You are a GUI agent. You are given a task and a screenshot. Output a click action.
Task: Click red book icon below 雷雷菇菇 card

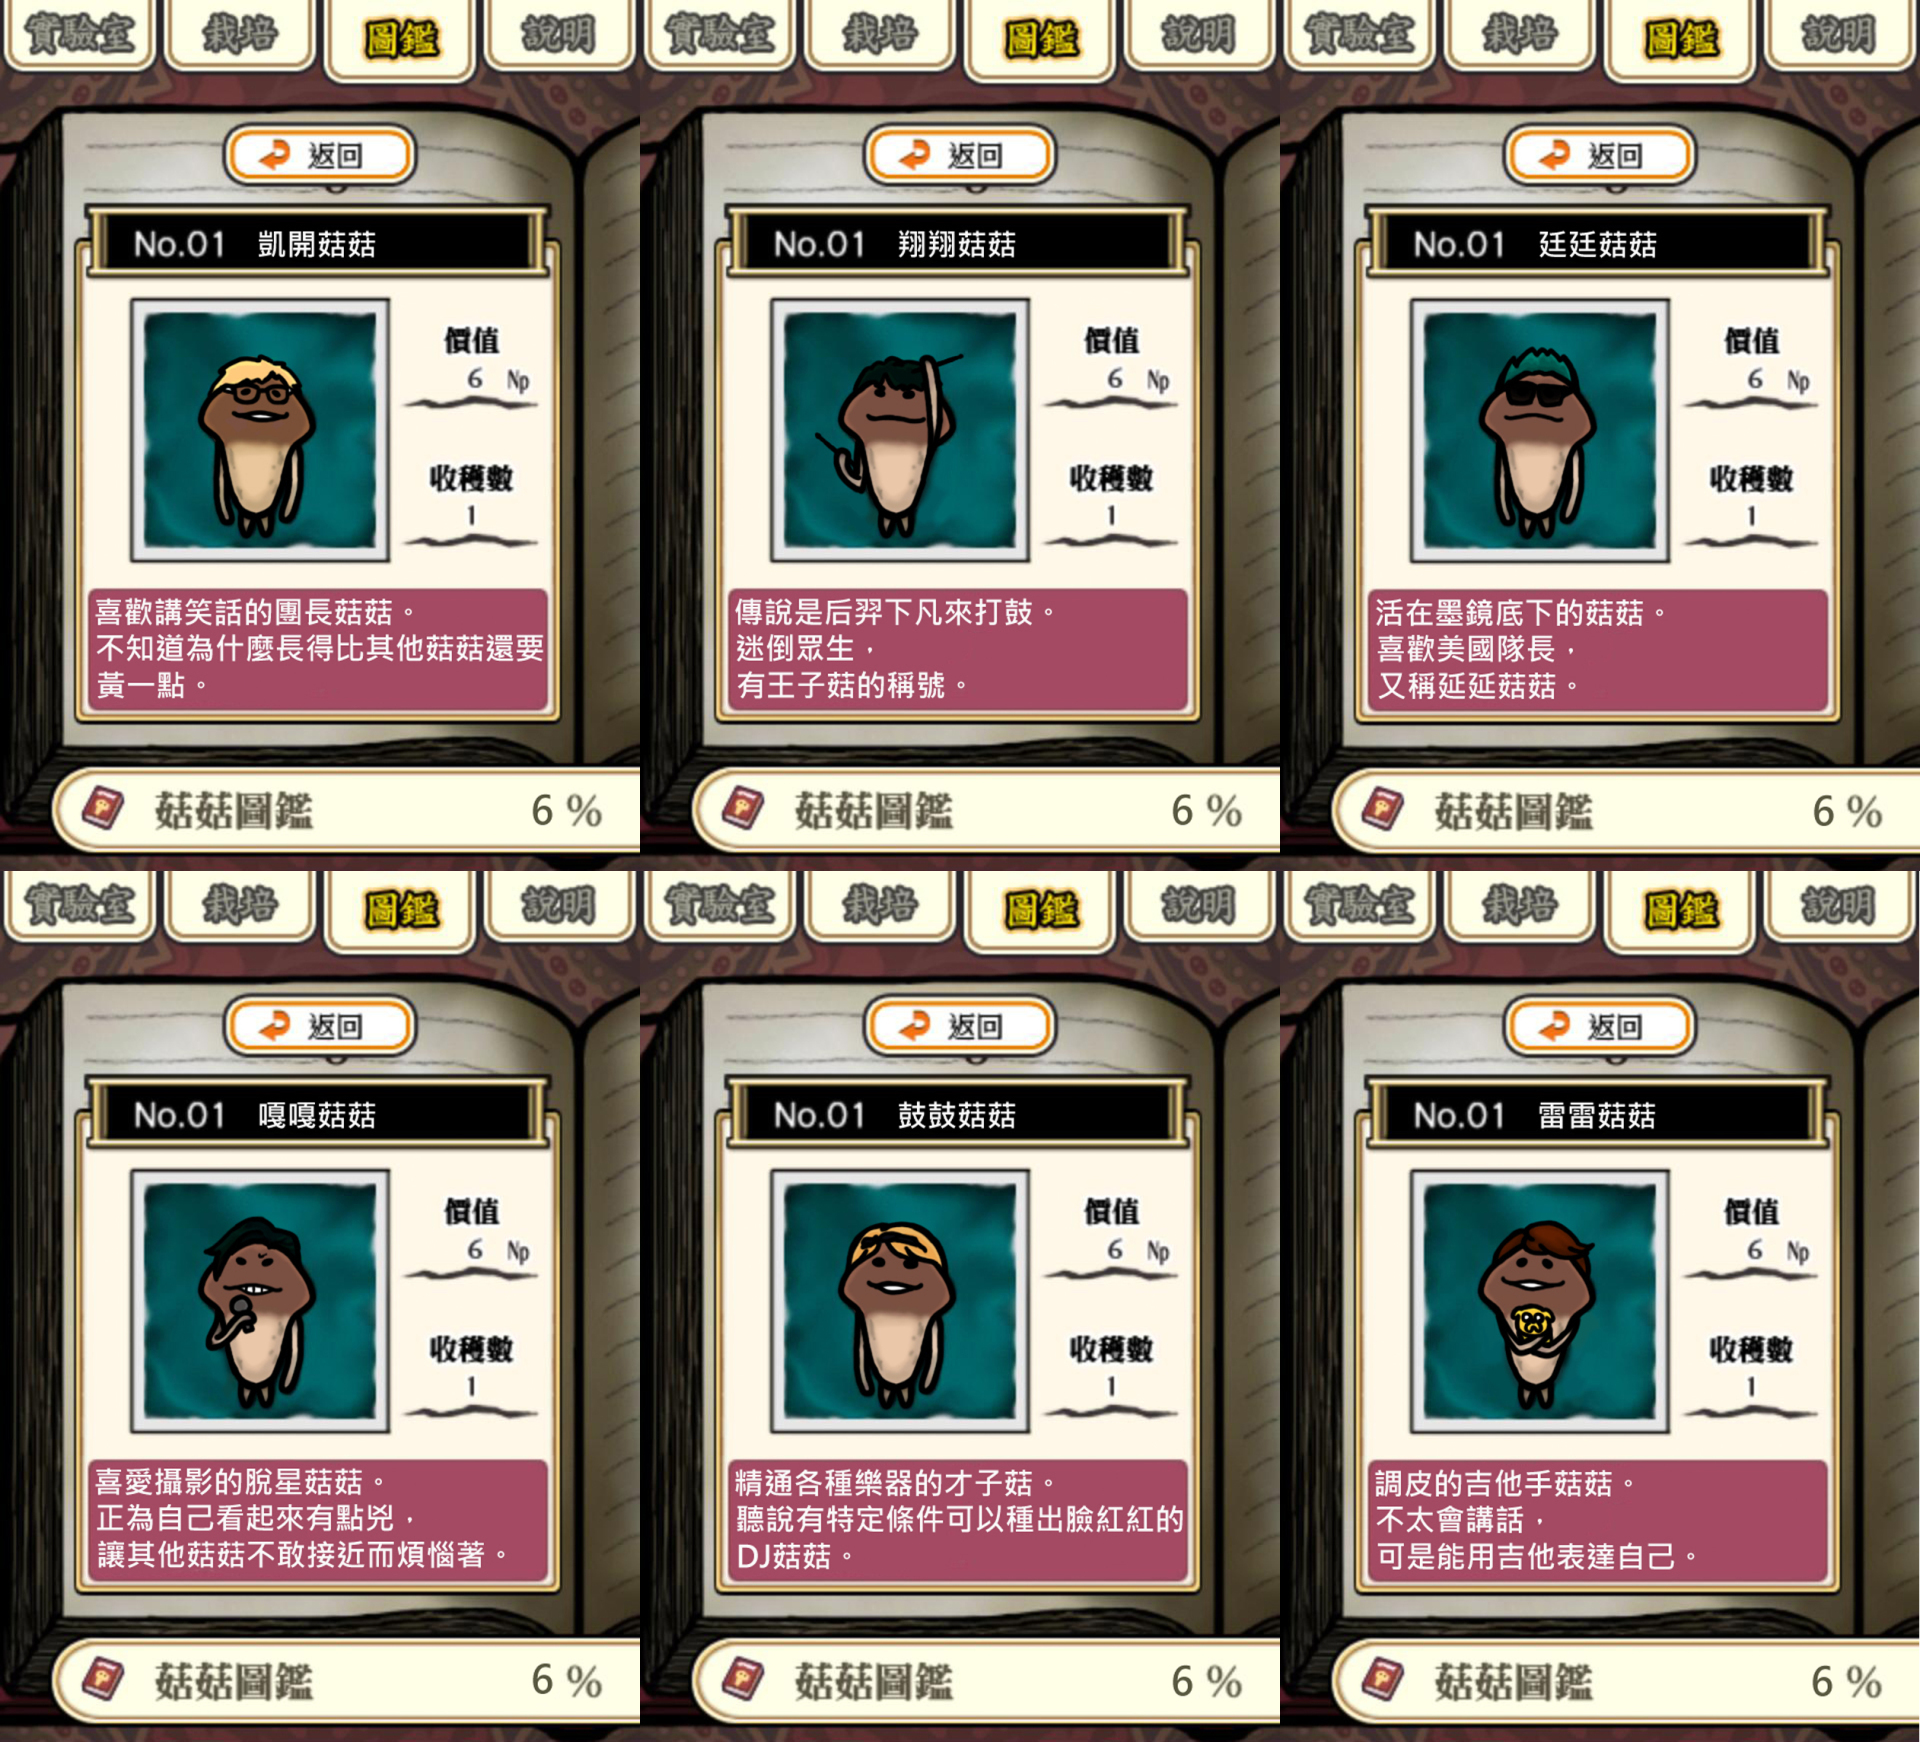pyautogui.click(x=1383, y=1679)
